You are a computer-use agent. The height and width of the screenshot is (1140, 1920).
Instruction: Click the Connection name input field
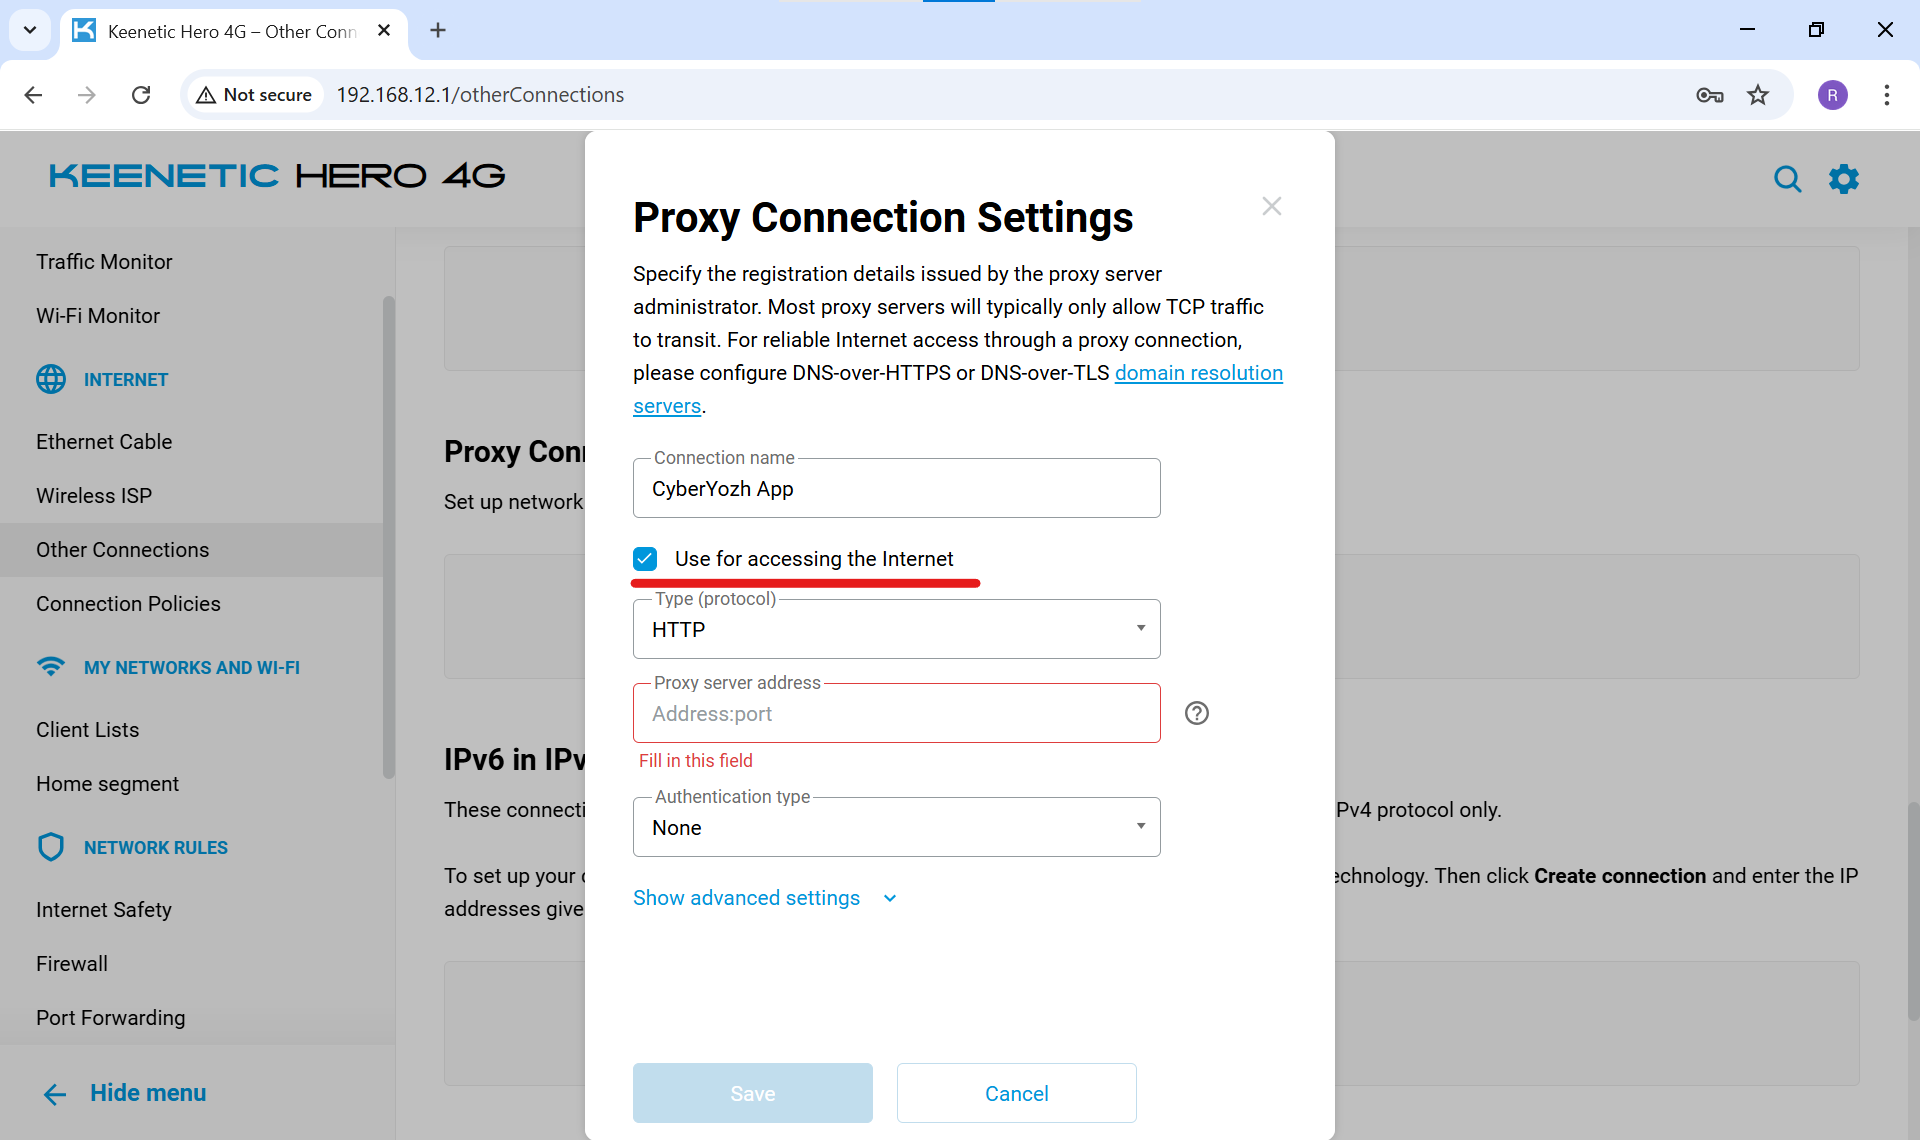[x=896, y=489]
